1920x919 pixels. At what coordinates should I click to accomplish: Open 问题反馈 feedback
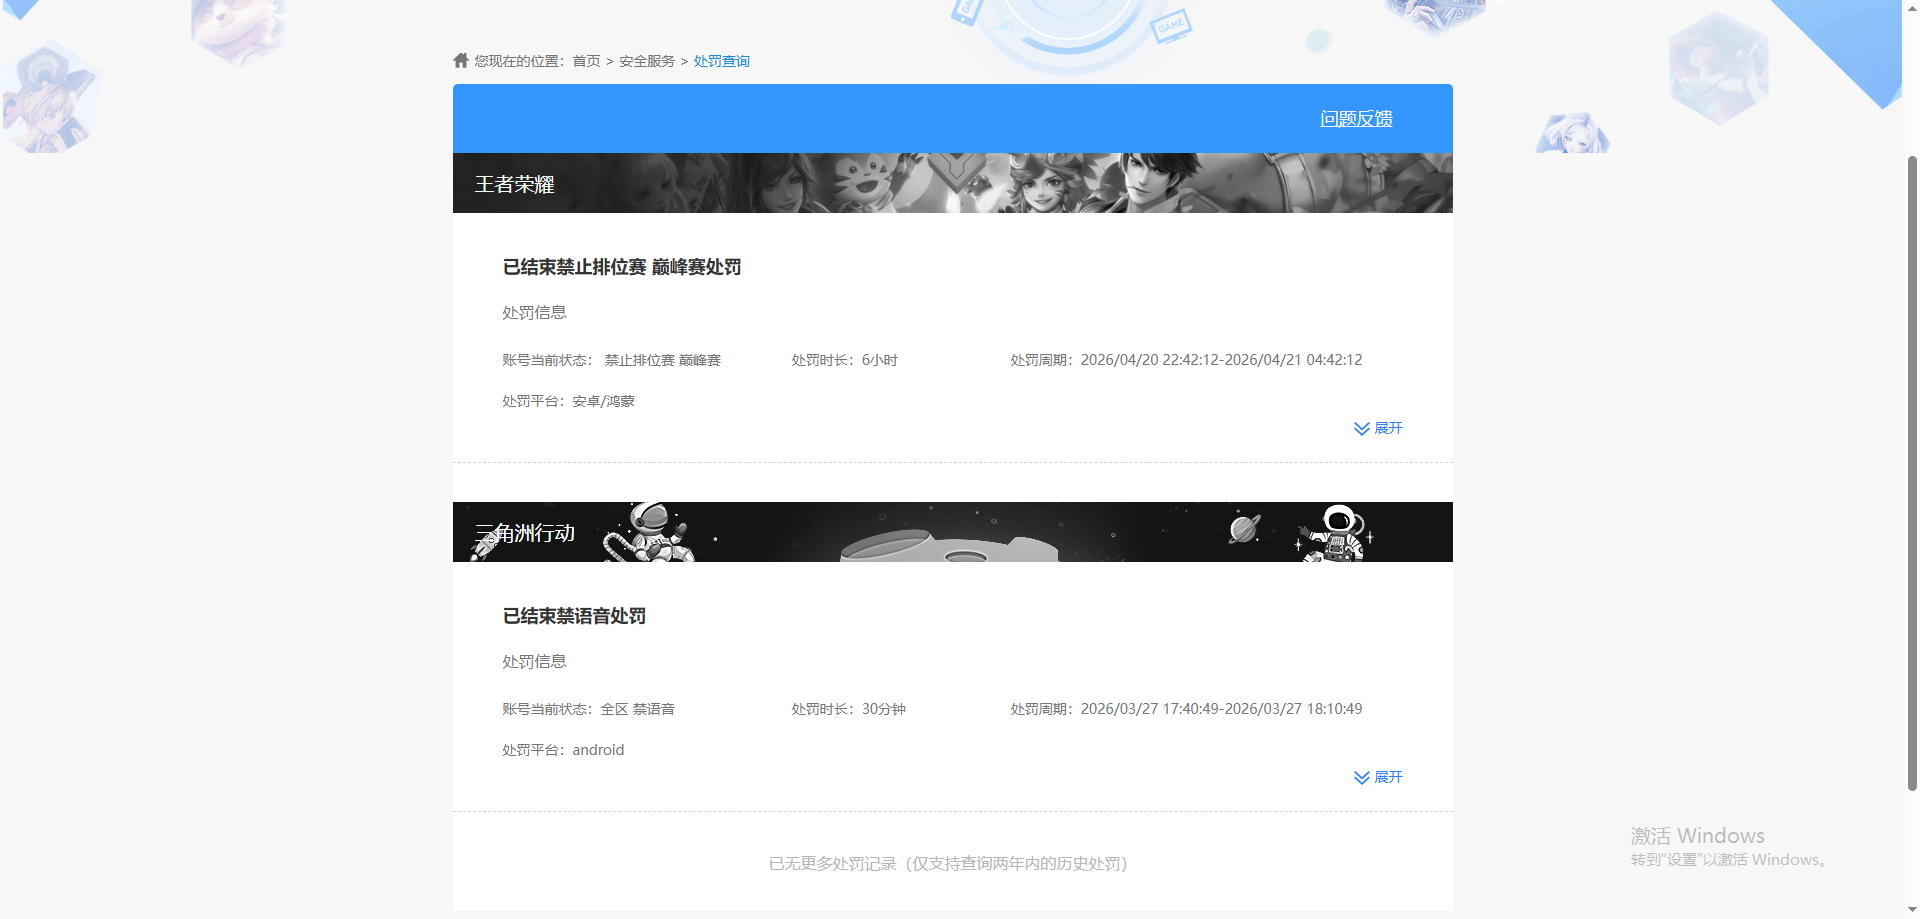pyautogui.click(x=1356, y=118)
